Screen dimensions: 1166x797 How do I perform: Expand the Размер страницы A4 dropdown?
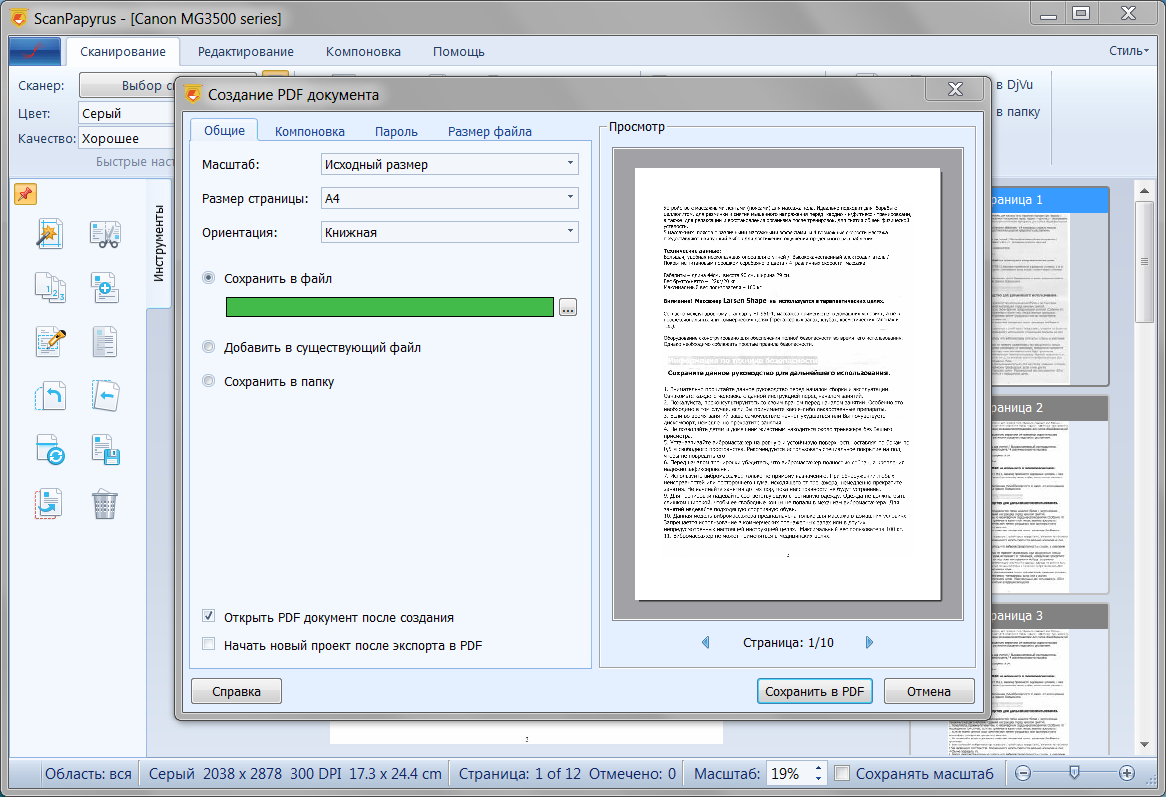tap(449, 198)
